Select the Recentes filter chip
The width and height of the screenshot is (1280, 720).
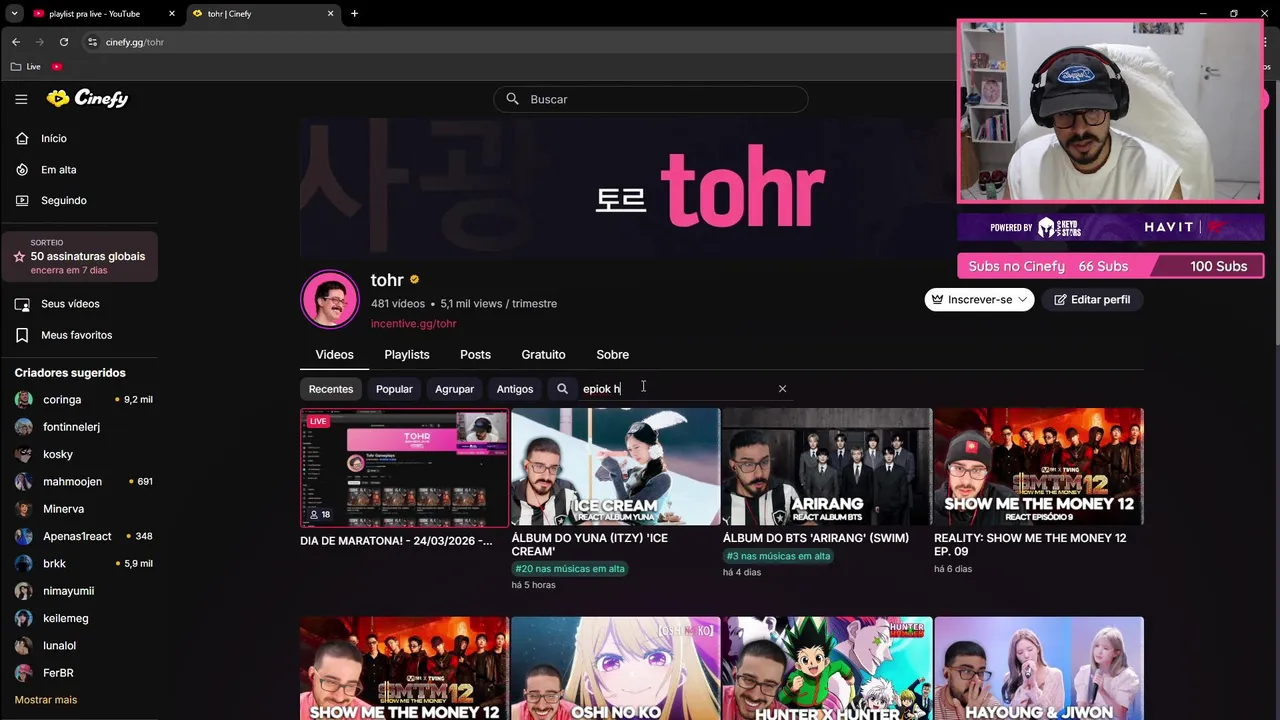(x=331, y=389)
